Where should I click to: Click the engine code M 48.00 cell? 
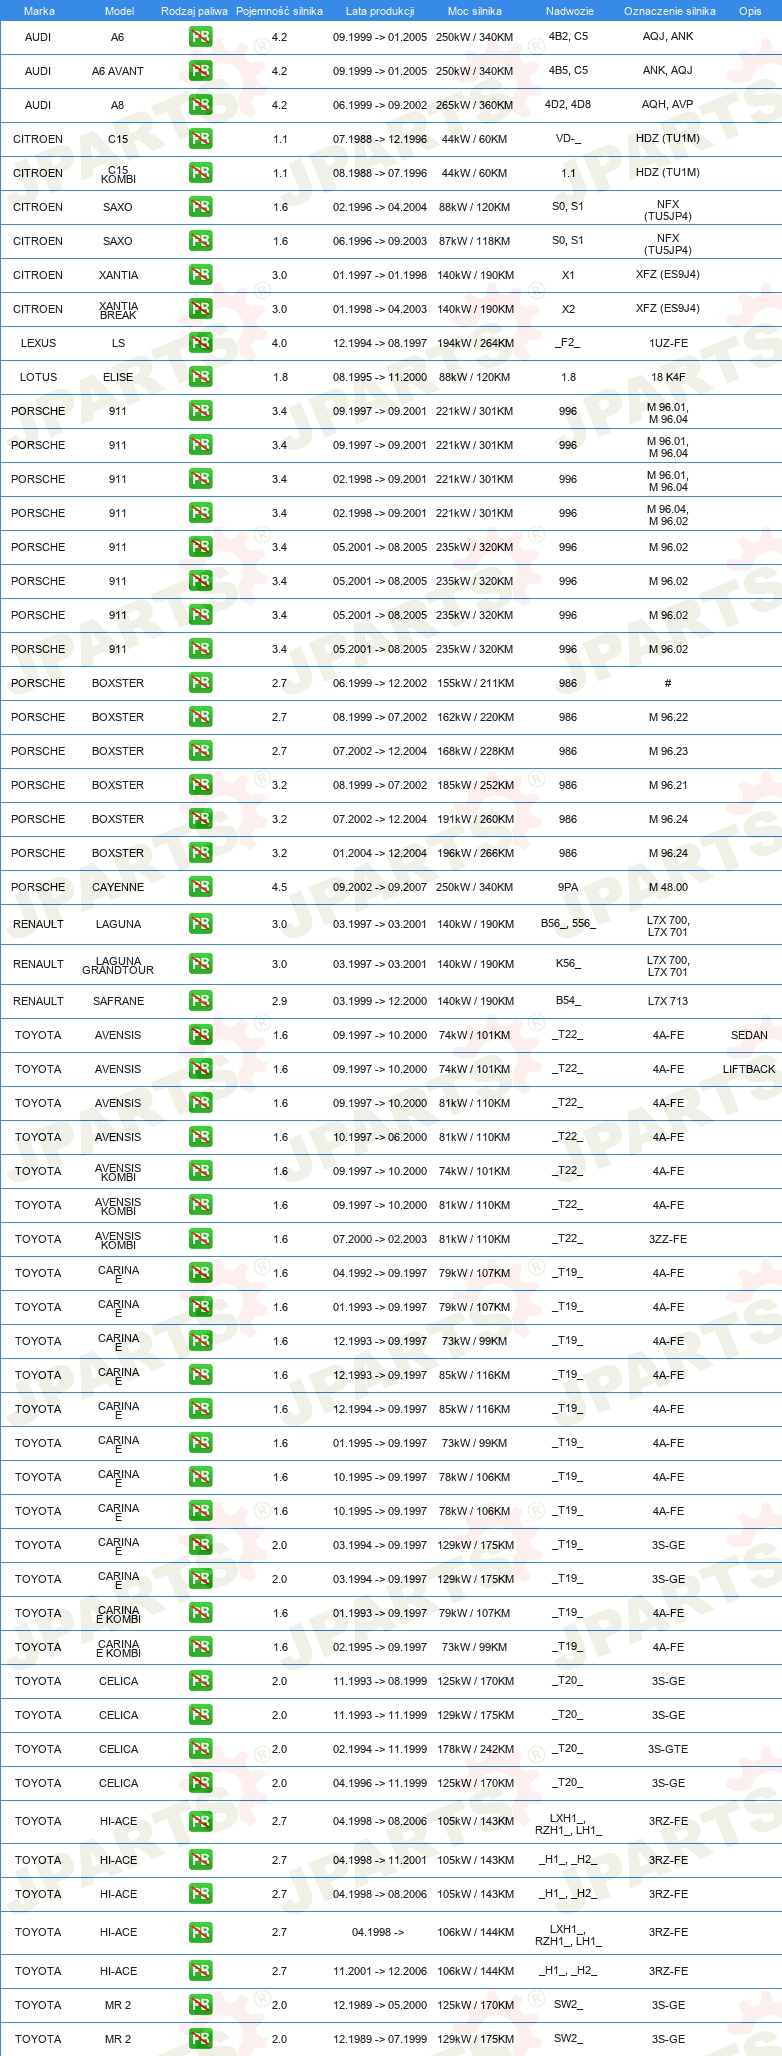(x=668, y=887)
